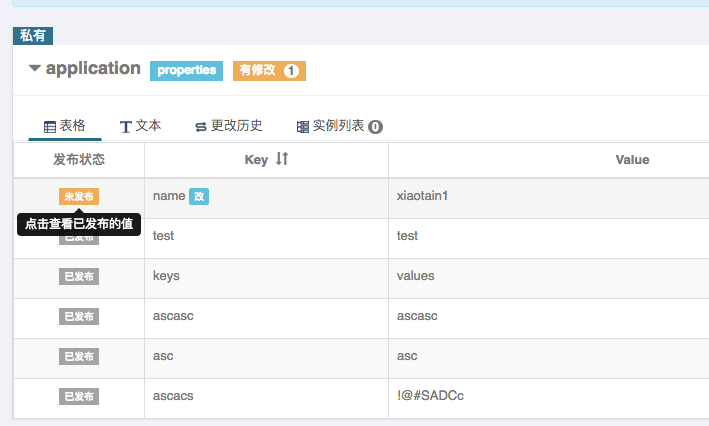Open the 更改历史 tab

coord(228,126)
